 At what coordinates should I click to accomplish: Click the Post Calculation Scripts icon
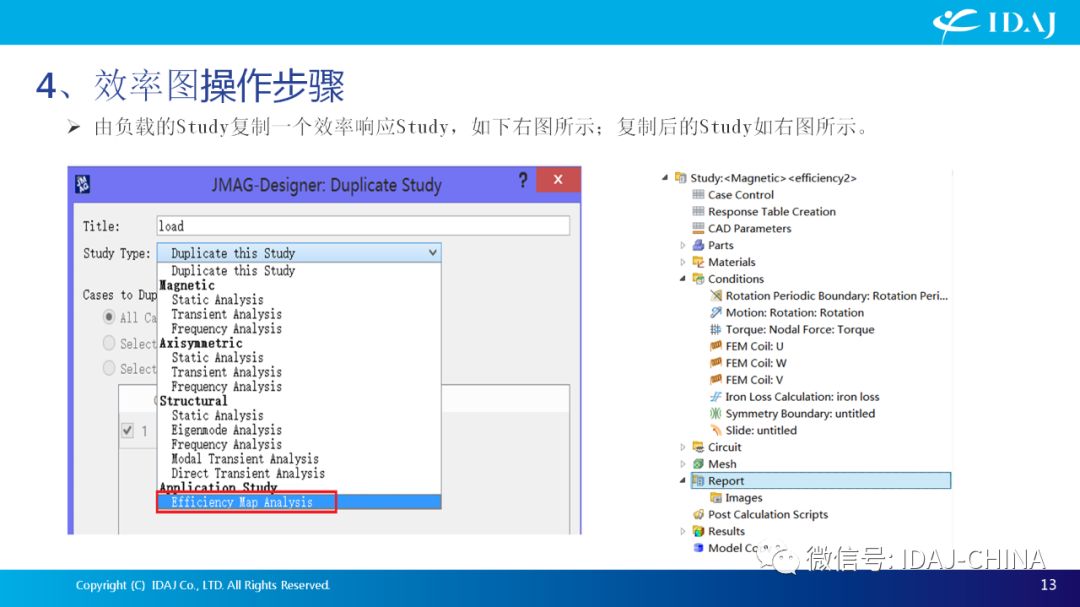[x=698, y=514]
